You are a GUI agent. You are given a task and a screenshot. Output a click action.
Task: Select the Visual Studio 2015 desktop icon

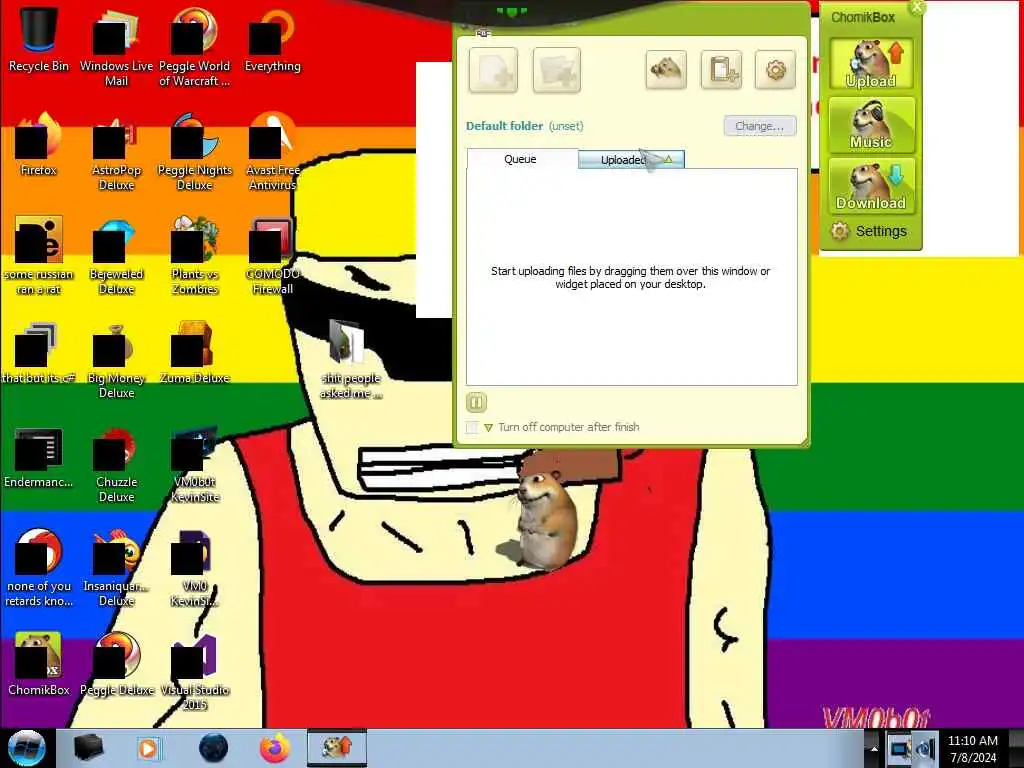[195, 671]
